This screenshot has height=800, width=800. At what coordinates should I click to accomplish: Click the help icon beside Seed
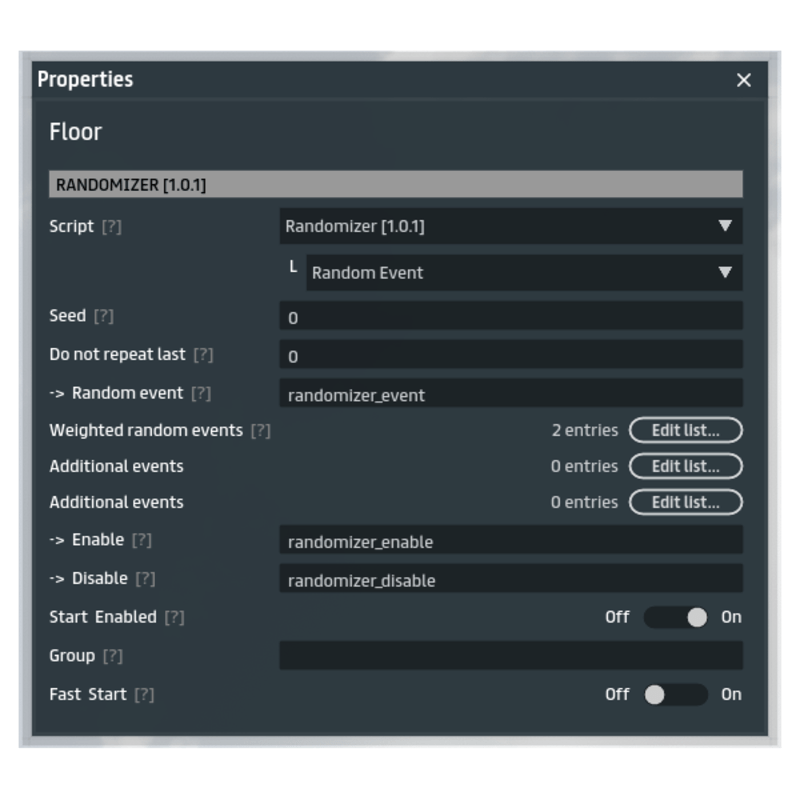103,316
